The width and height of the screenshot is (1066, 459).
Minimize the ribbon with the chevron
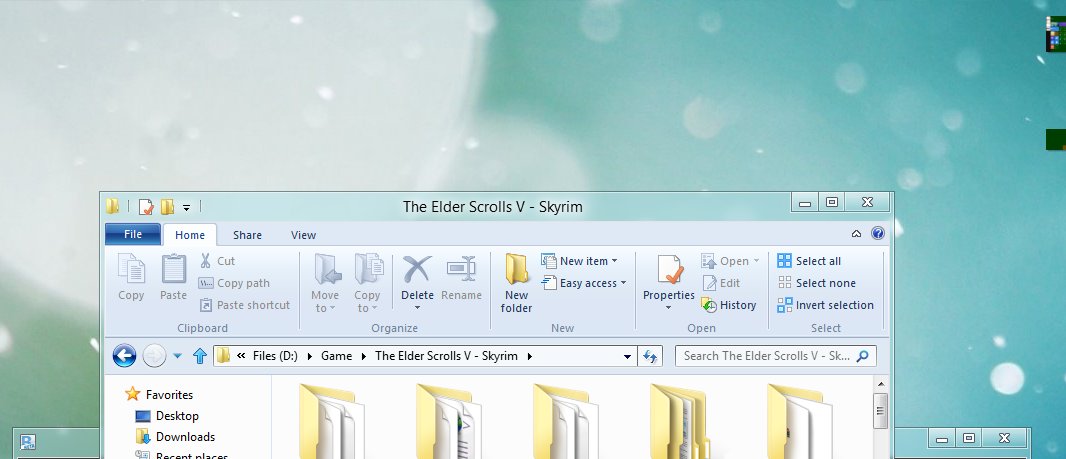857,234
